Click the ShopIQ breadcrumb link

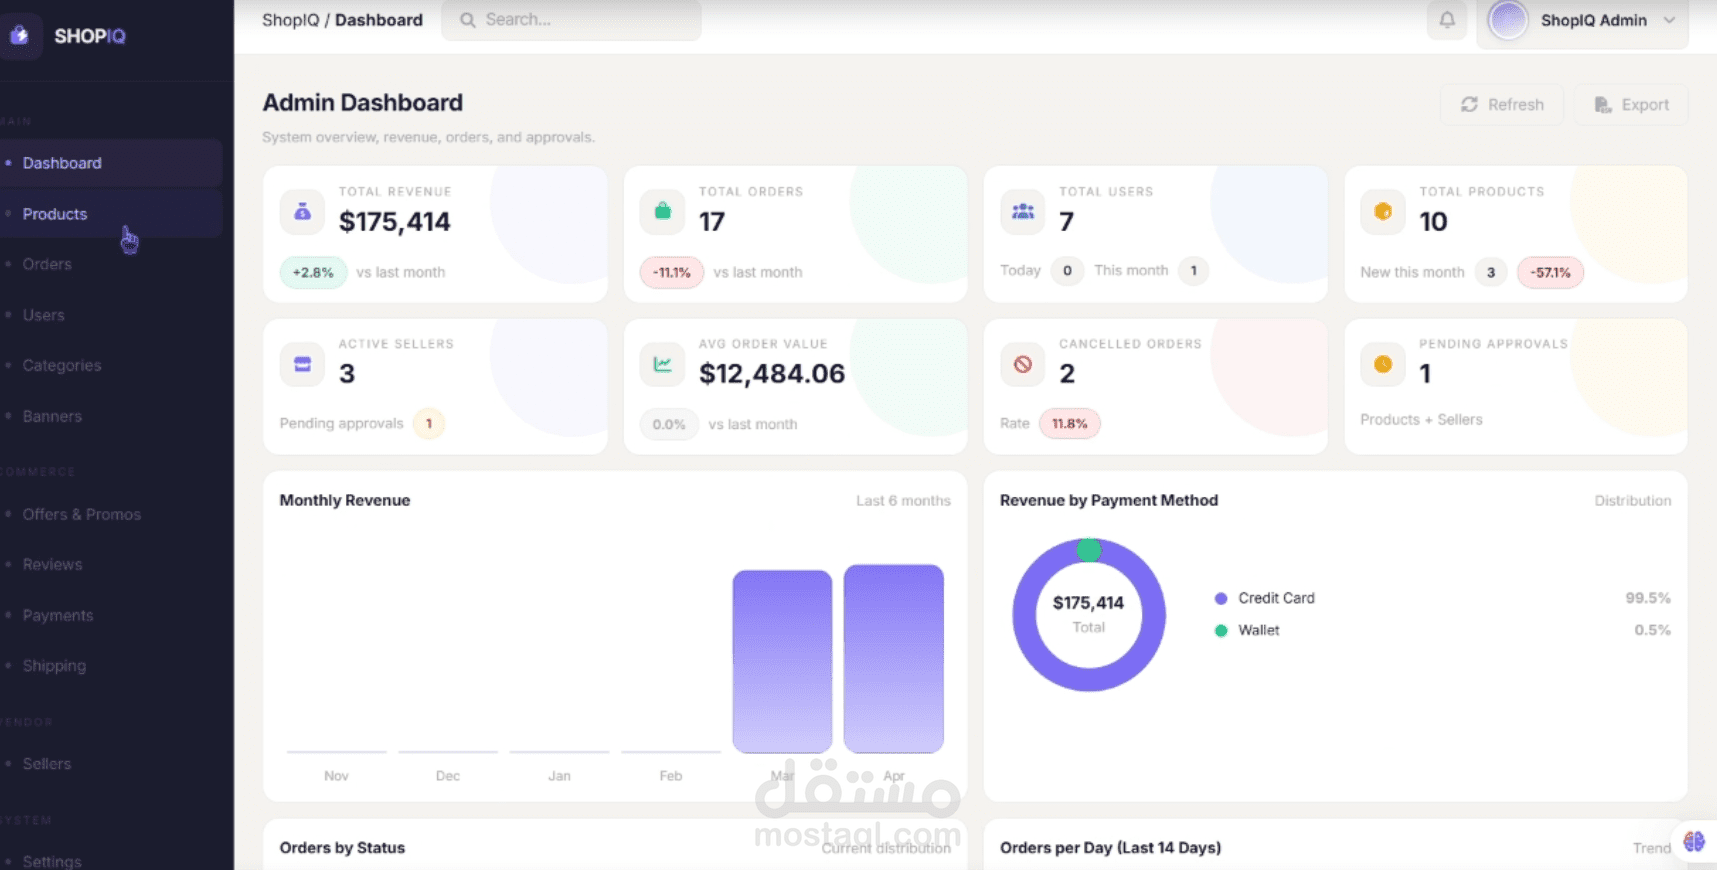pyautogui.click(x=290, y=20)
